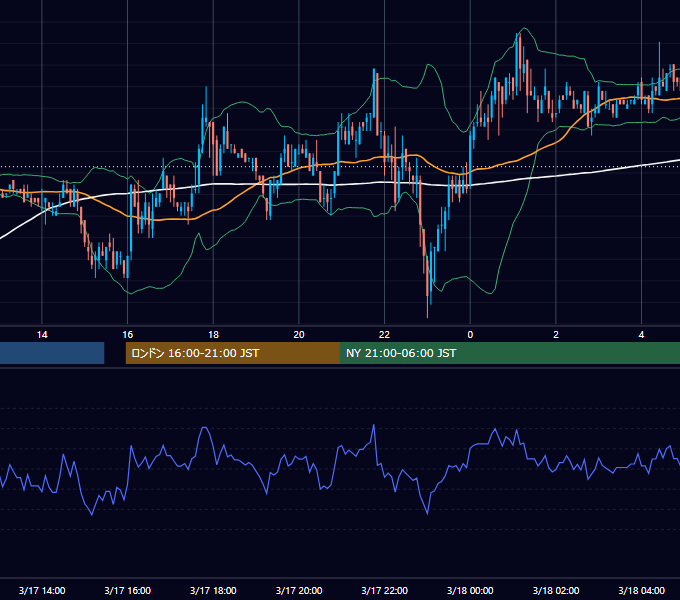Click the 3/17 20:00 date label

pyautogui.click(x=299, y=590)
